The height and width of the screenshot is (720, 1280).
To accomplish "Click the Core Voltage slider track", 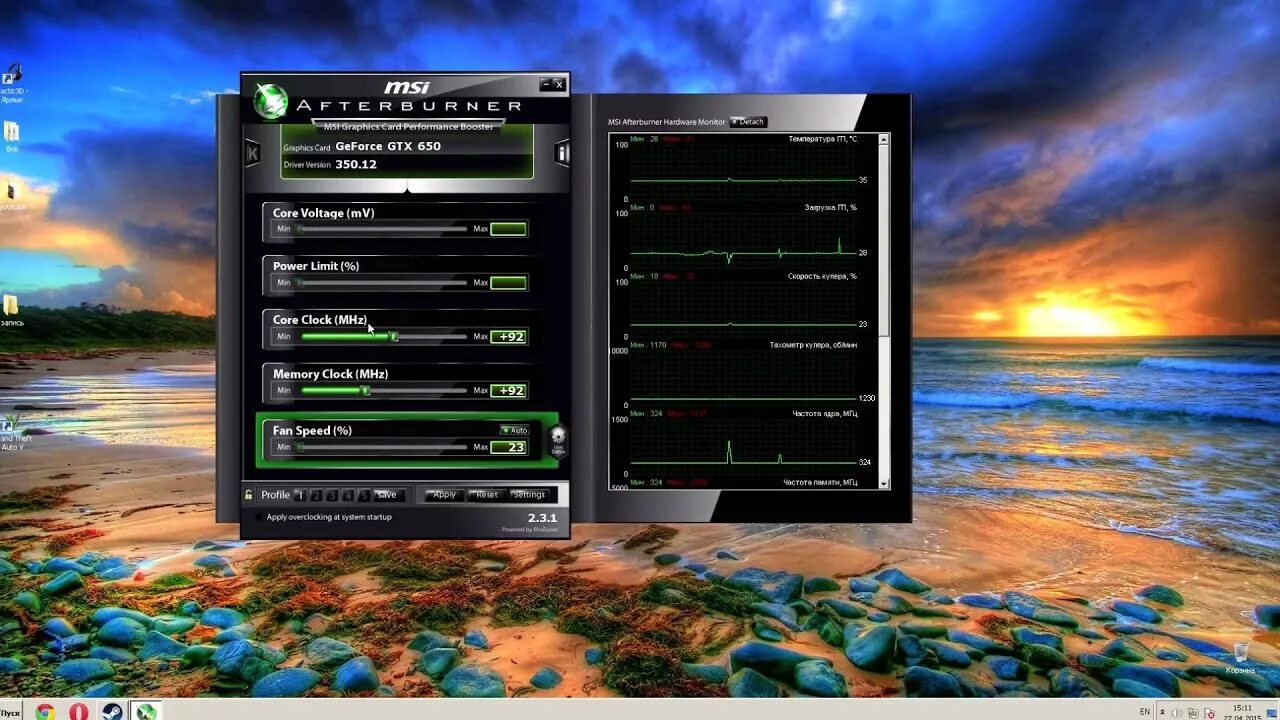I will [382, 229].
